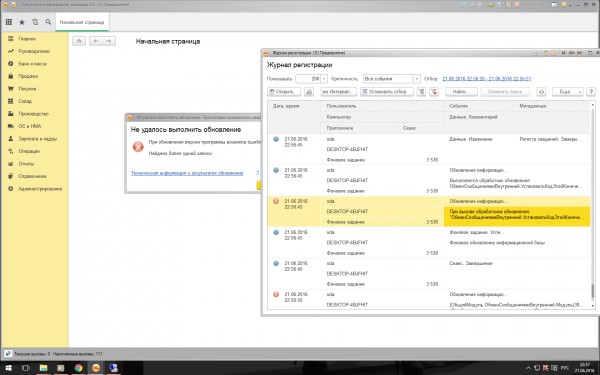
Task: Open ОС и НМА section
Action: point(30,126)
